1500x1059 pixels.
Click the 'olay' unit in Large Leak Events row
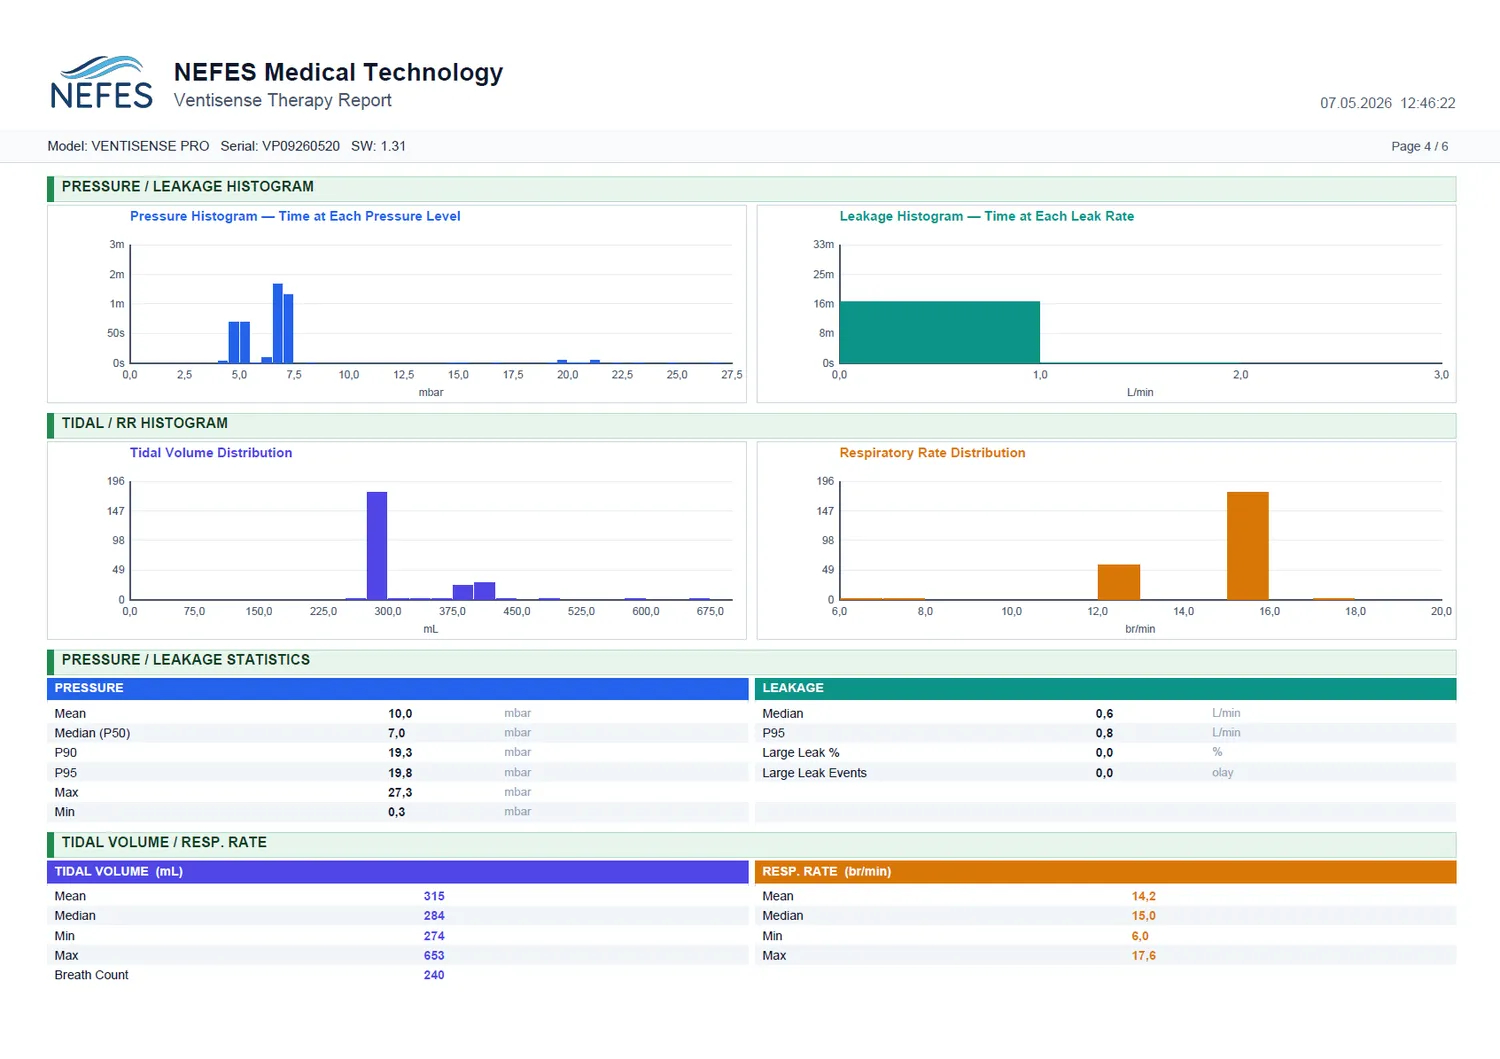(x=1222, y=773)
